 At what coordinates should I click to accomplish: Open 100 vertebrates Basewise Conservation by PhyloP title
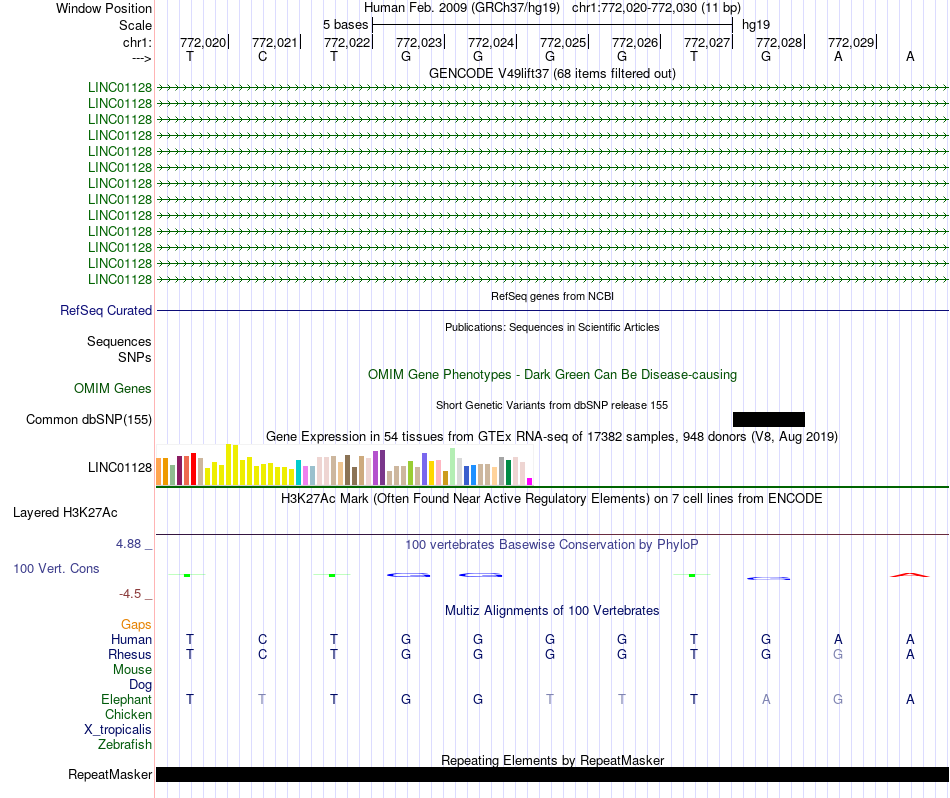[552, 545]
